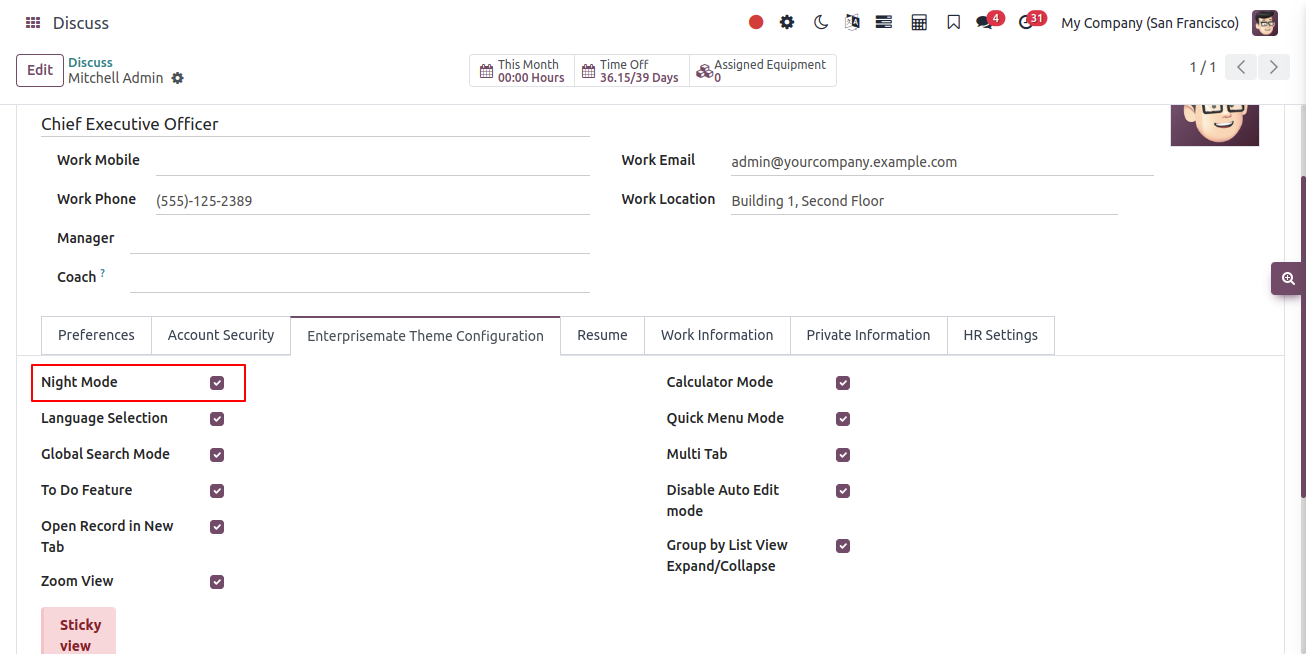Toggle night mode moon icon

pyautogui.click(x=821, y=22)
